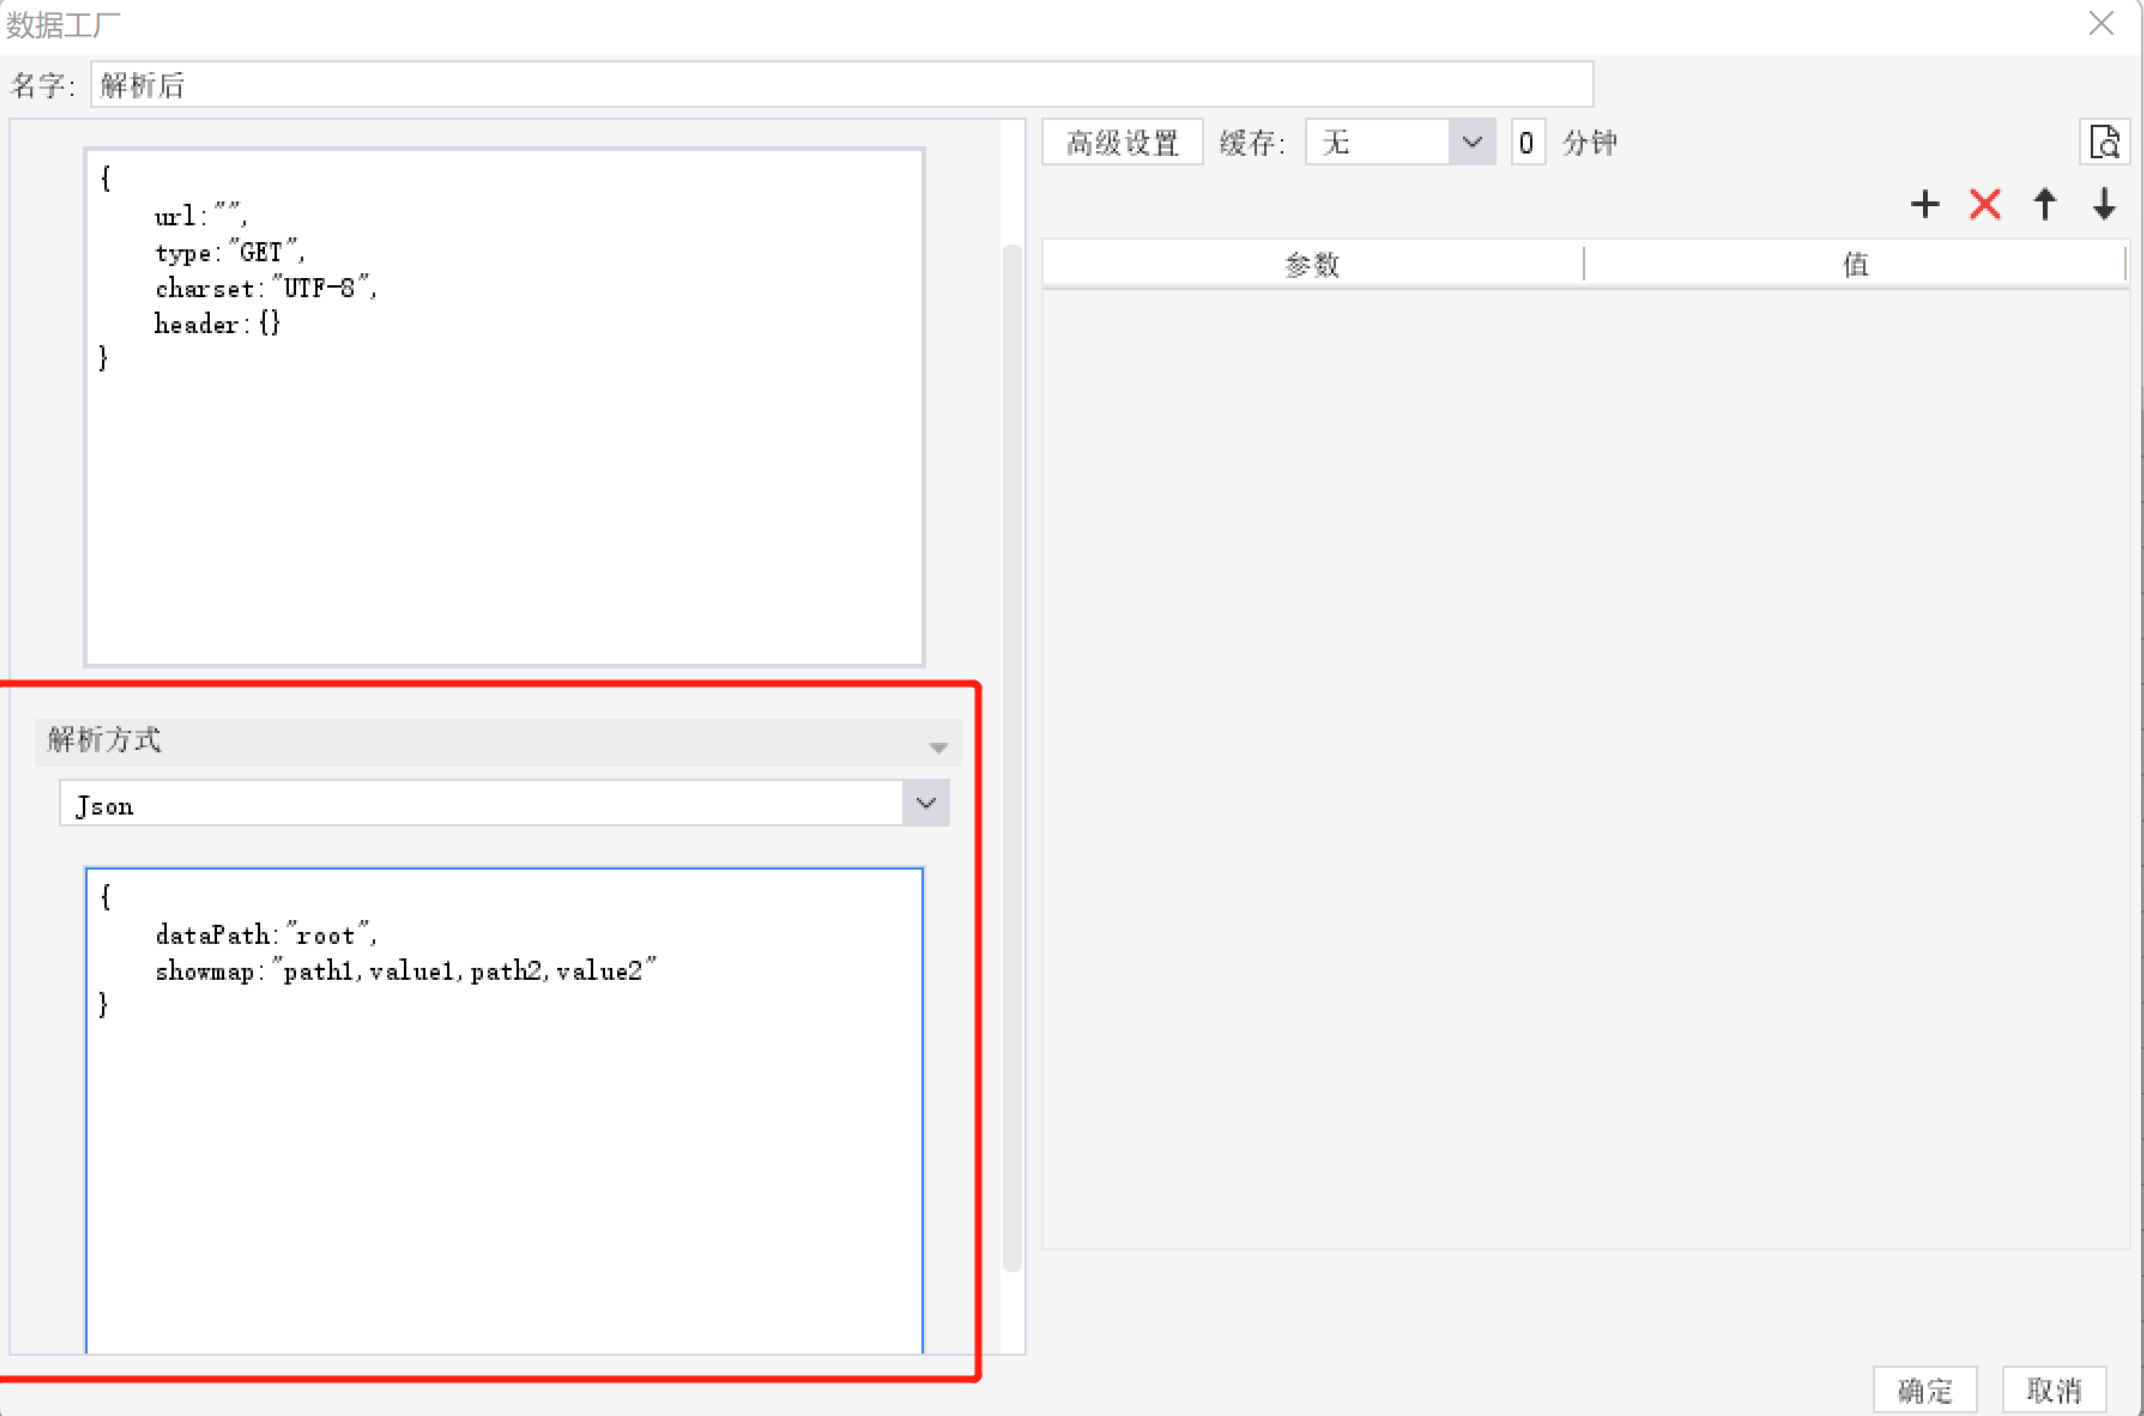Click the 参数 column header
The width and height of the screenshot is (2144, 1416).
(1312, 264)
